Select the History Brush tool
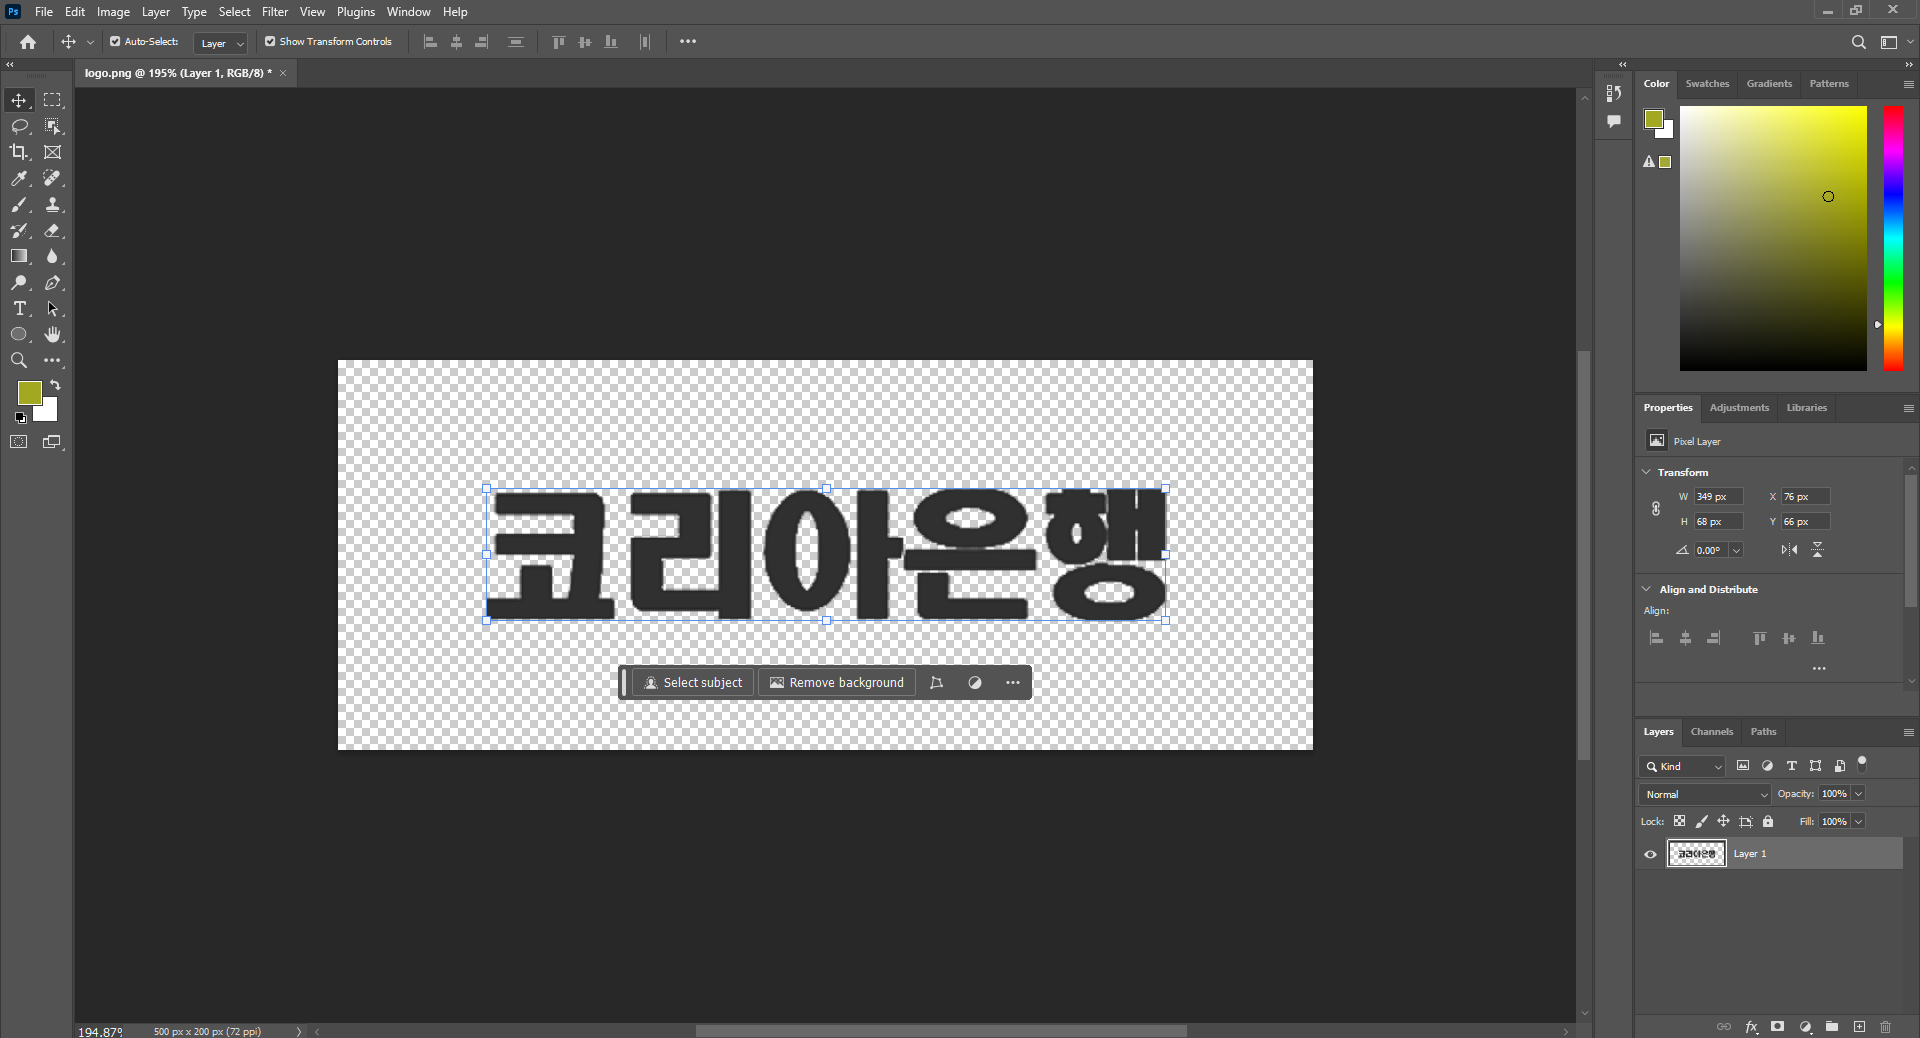The height and width of the screenshot is (1038, 1920). tap(19, 230)
